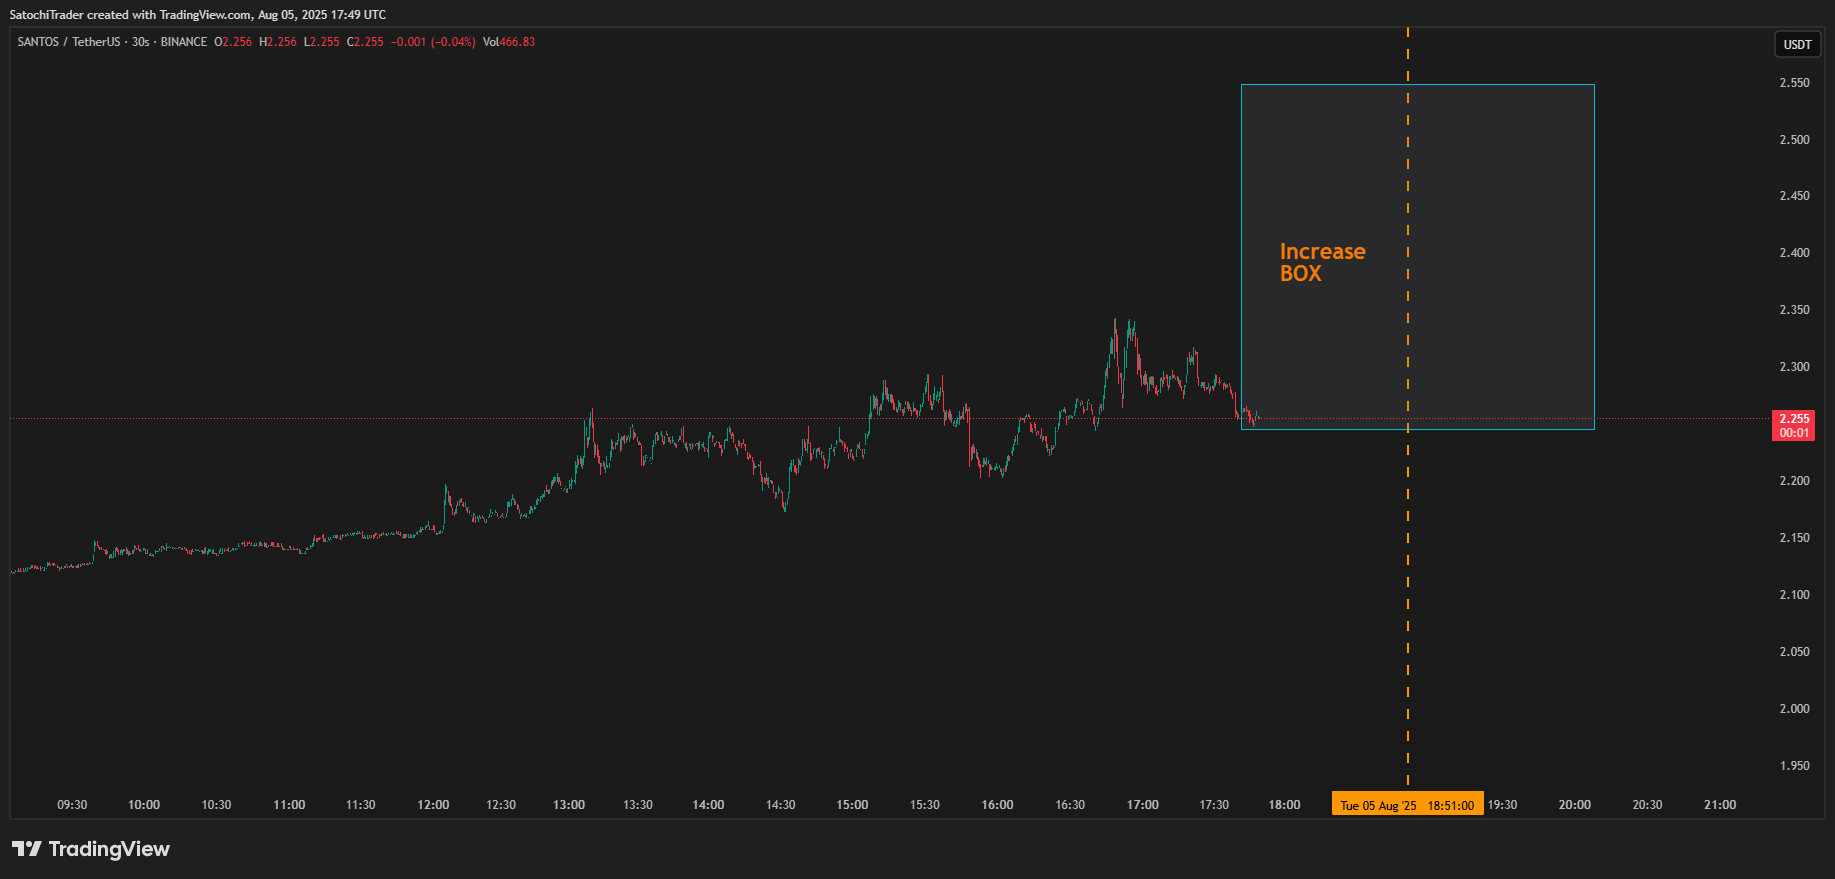Screen dimensions: 1835x879
Task: Click the 20:00 time axis label
Action: tap(1574, 805)
